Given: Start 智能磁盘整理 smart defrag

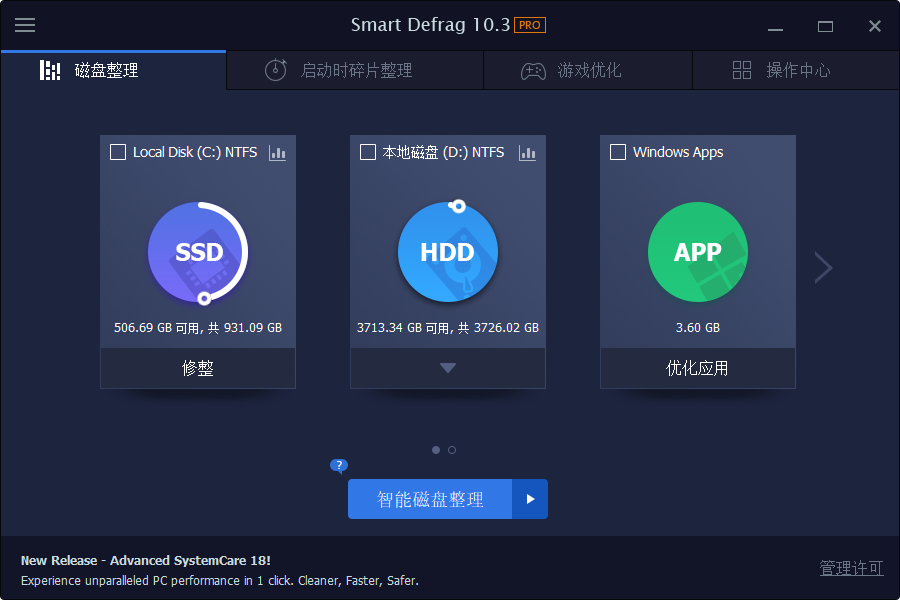Looking at the screenshot, I should pos(430,499).
